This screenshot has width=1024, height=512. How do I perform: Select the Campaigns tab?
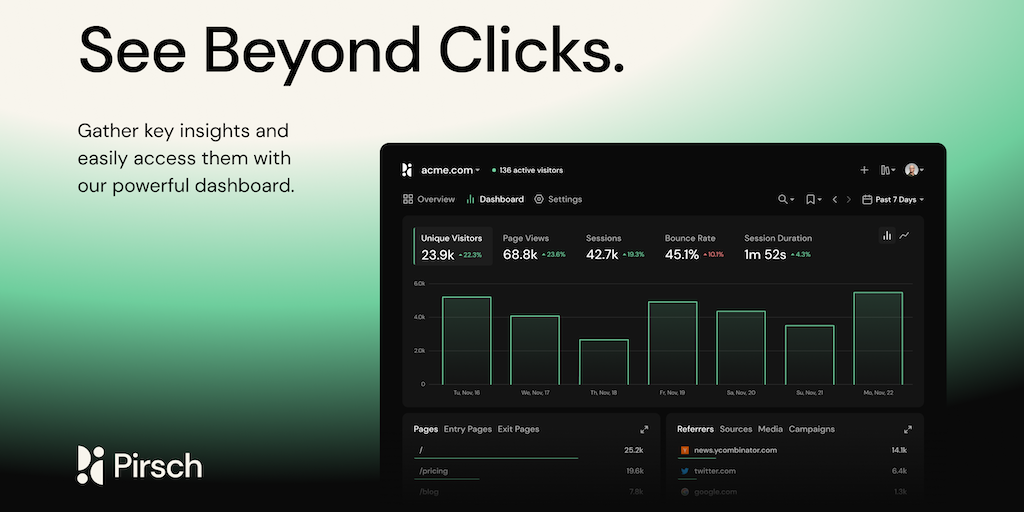[x=812, y=429]
